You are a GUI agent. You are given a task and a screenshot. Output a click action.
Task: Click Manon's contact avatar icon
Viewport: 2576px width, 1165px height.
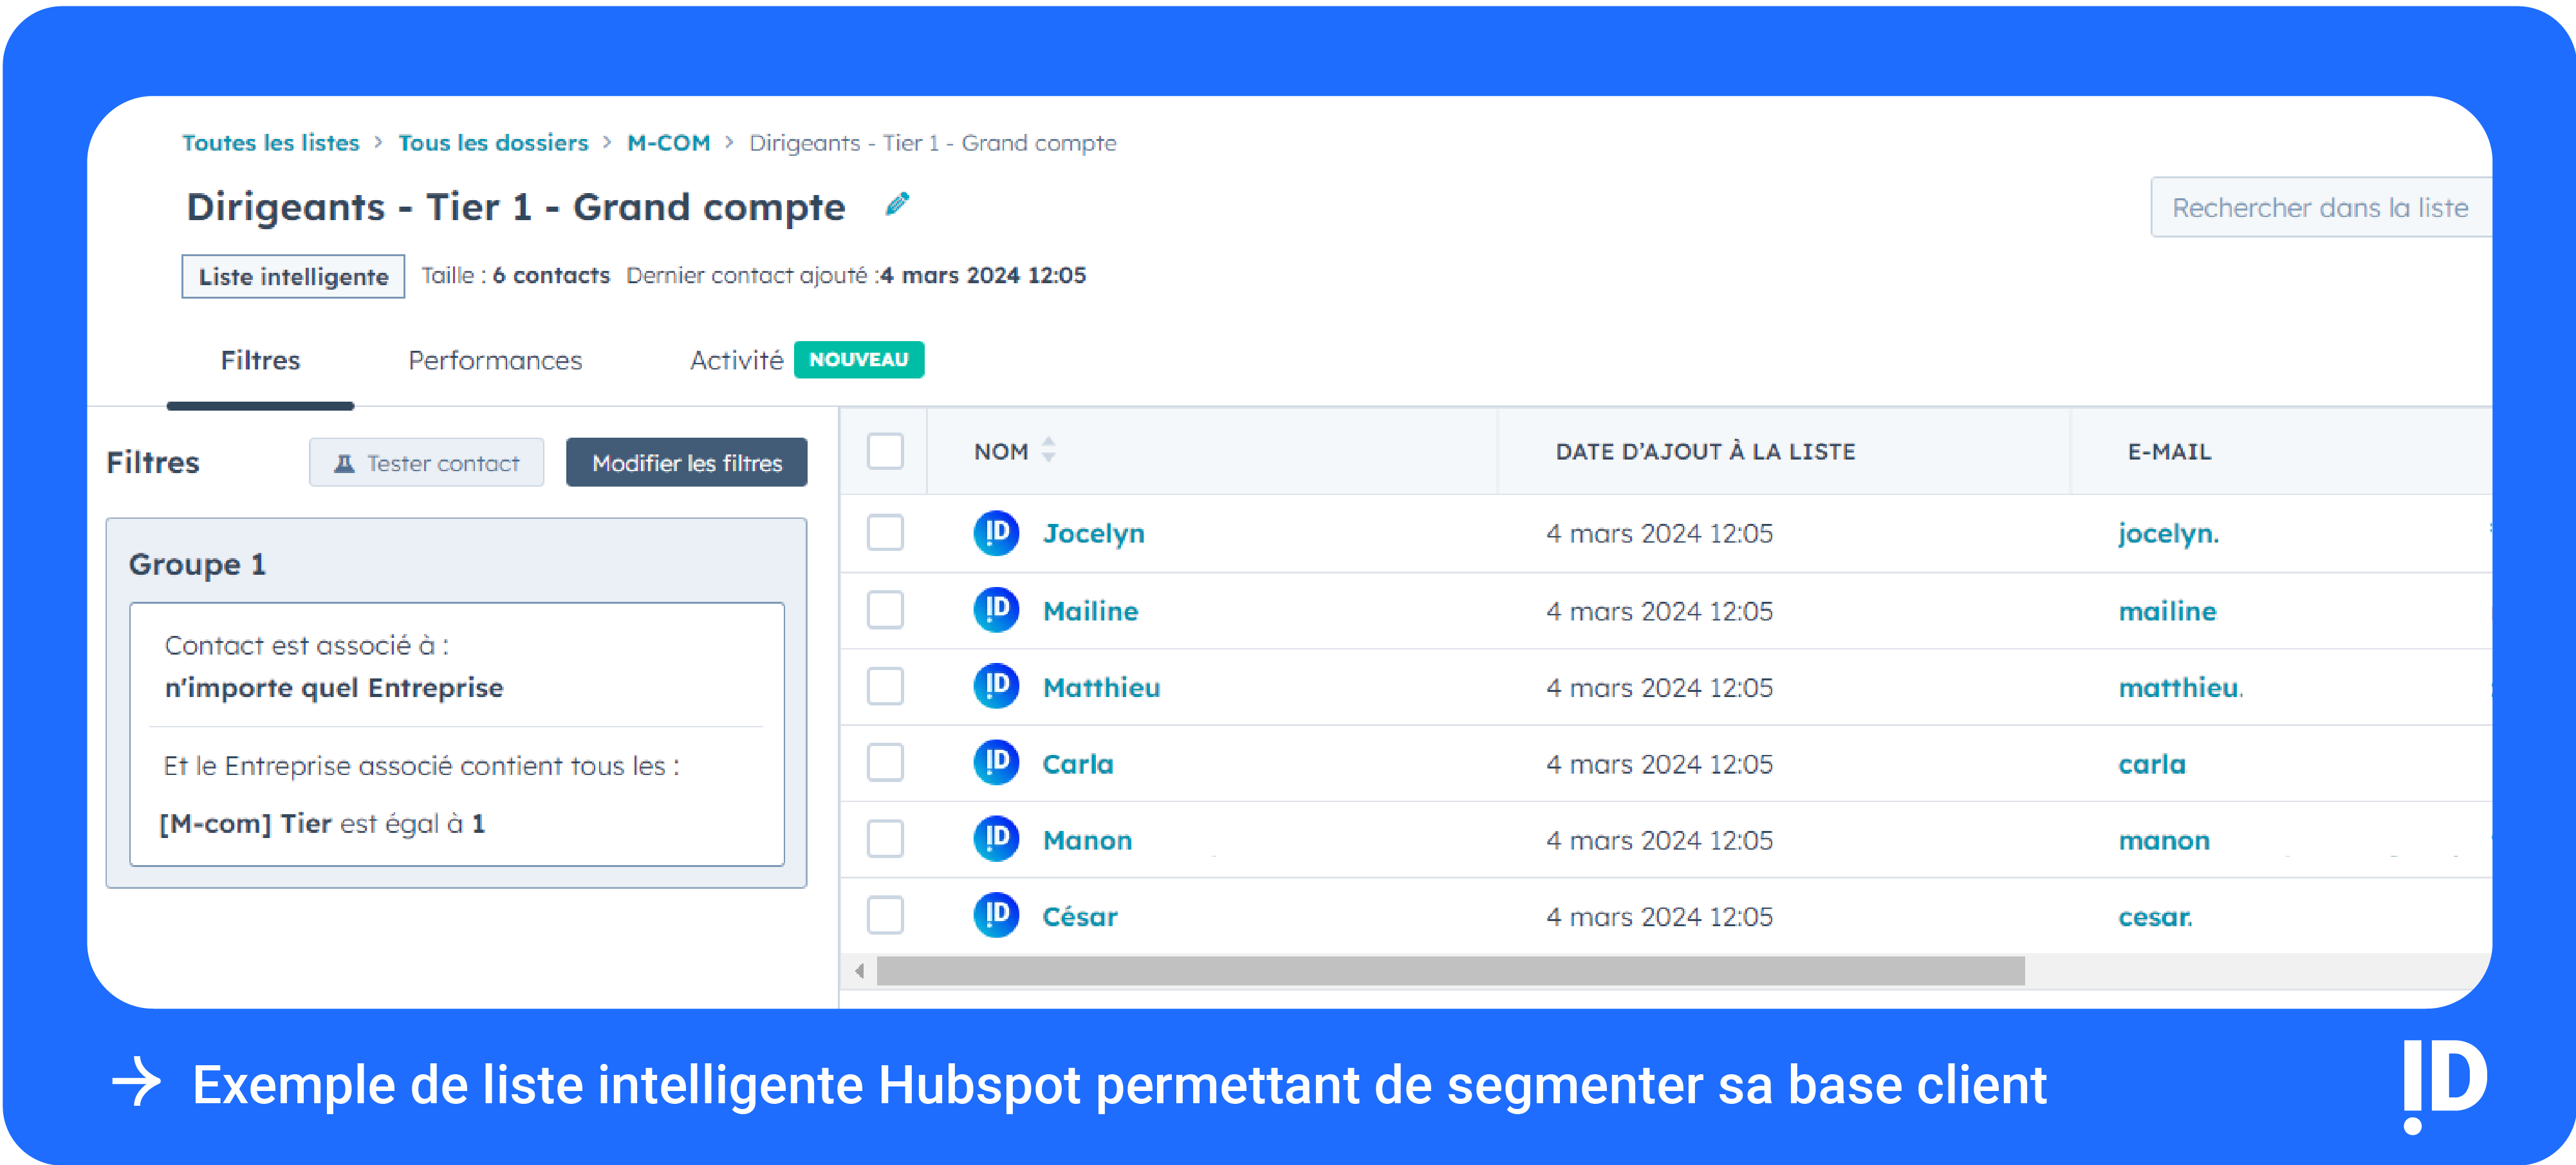996,839
